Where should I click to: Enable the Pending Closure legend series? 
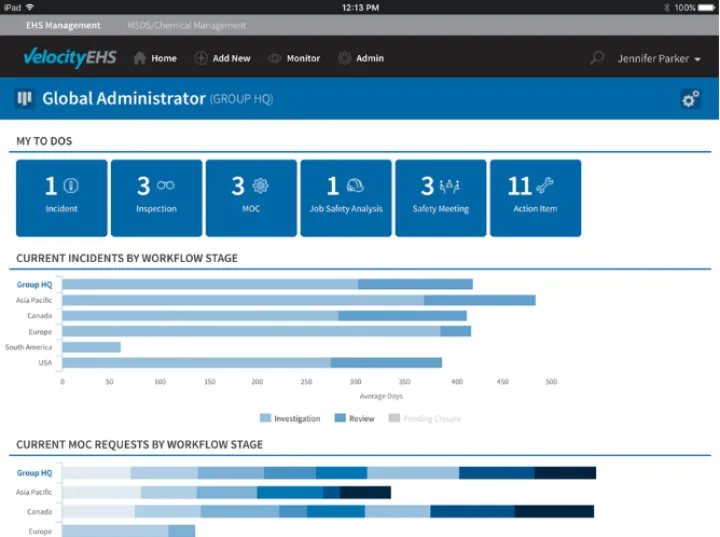coord(425,419)
